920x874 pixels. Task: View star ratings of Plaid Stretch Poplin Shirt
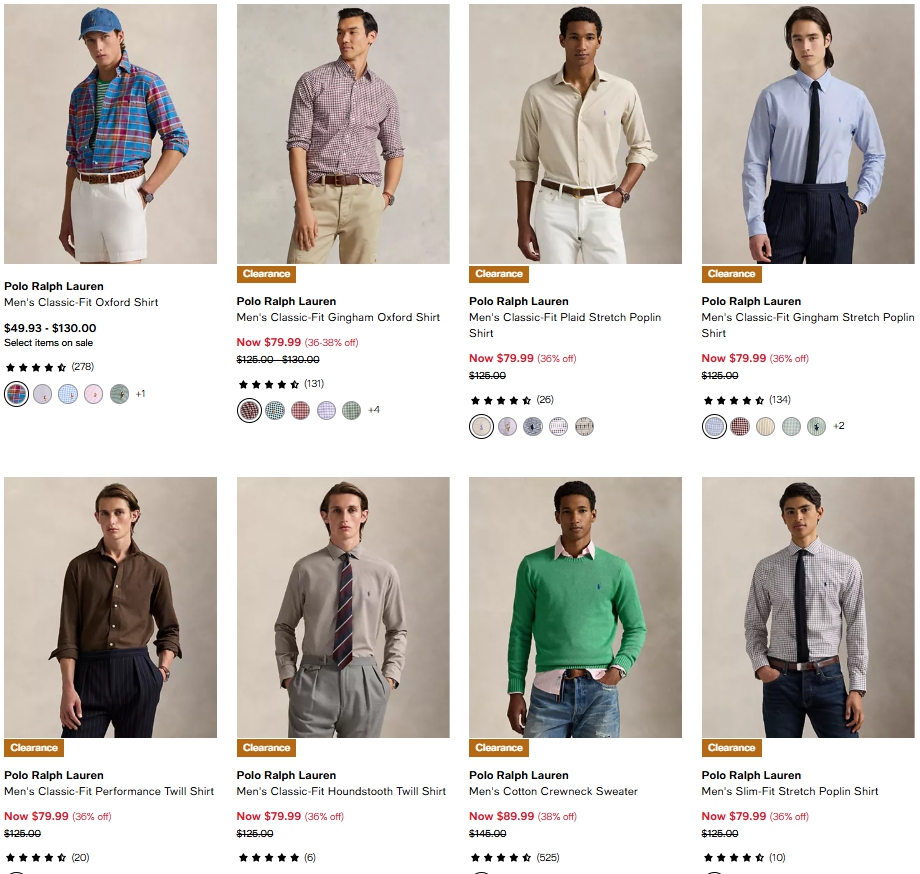(x=501, y=400)
